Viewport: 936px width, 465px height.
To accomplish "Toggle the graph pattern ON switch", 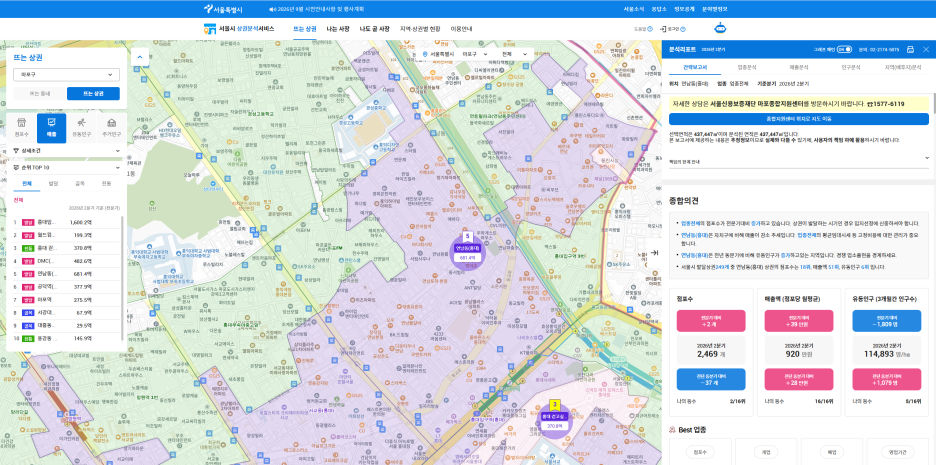I will pos(844,50).
